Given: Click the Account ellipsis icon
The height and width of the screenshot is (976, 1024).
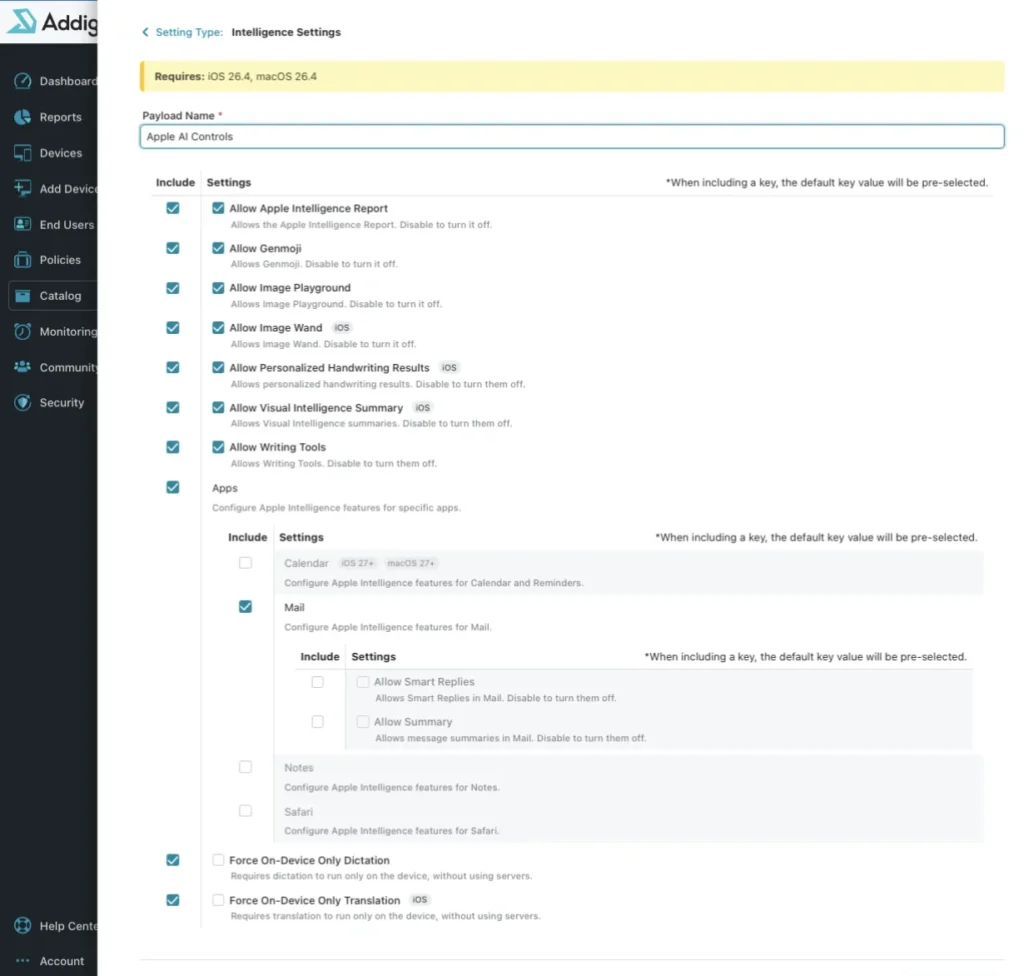Looking at the screenshot, I should [x=23, y=961].
